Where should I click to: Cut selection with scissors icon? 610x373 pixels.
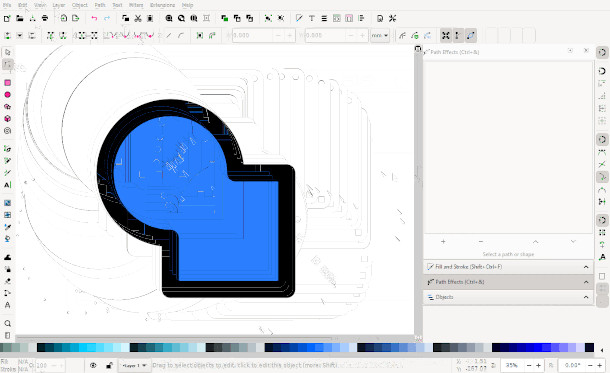(138, 18)
